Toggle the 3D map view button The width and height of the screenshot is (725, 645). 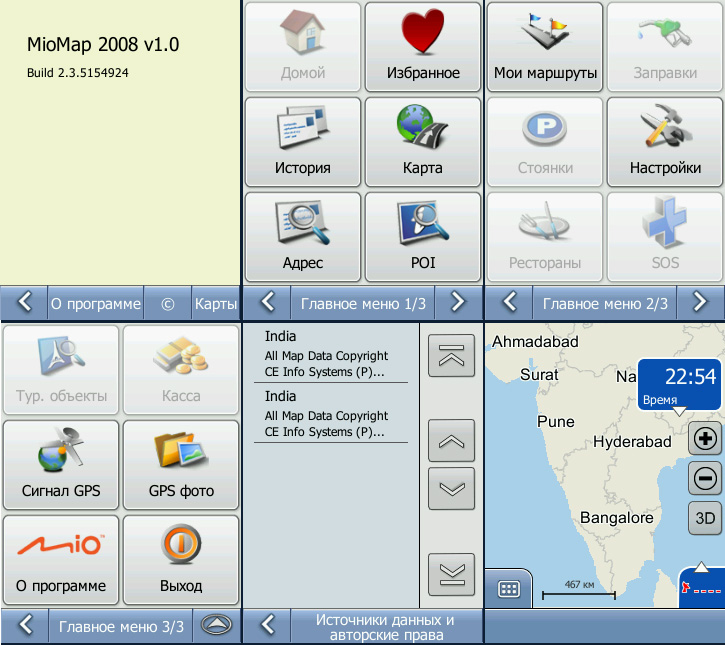tap(704, 518)
